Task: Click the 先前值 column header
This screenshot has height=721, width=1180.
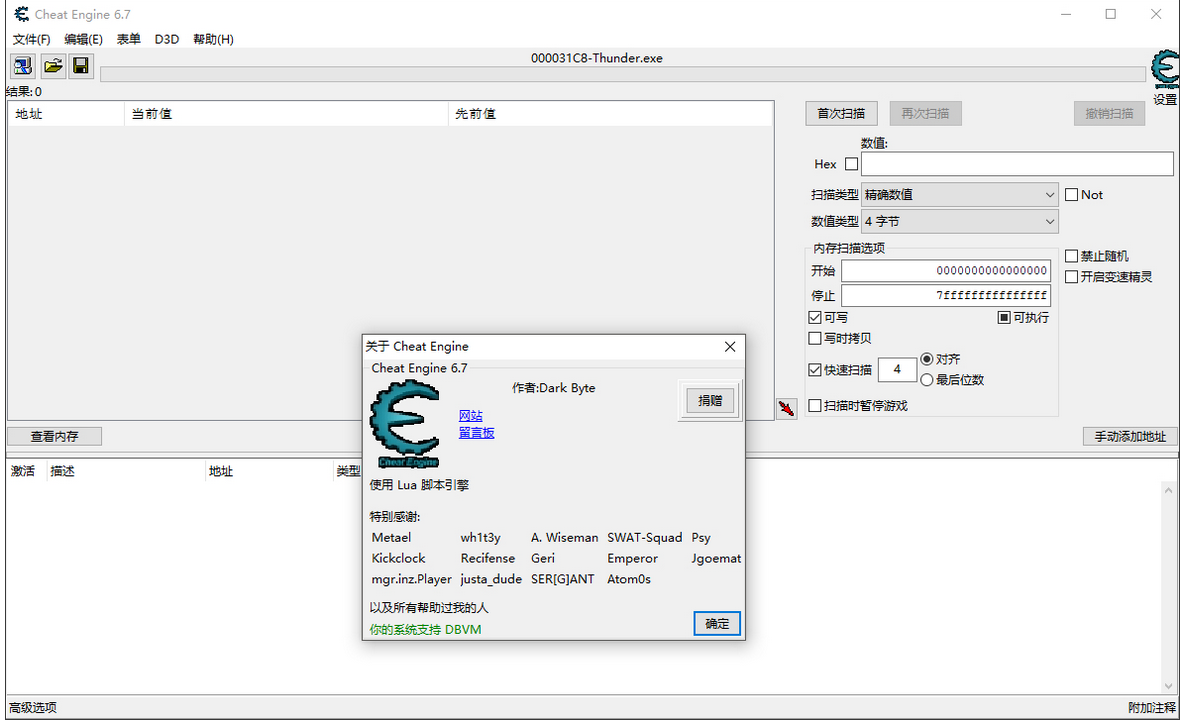Action: 610,114
